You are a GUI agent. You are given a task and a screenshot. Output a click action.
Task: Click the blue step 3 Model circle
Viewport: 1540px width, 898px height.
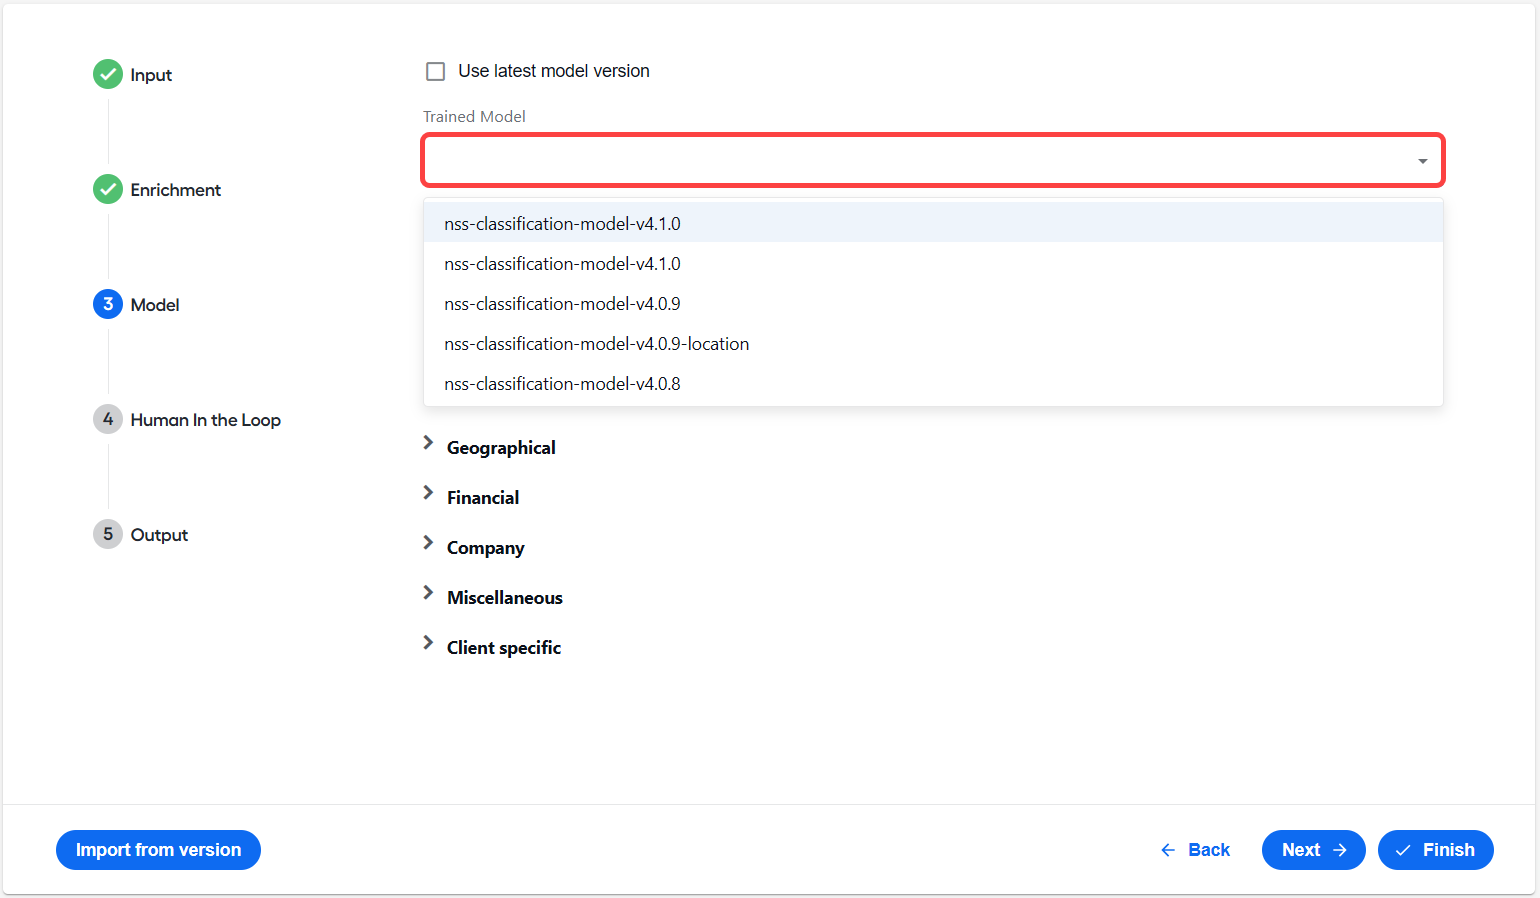click(108, 304)
